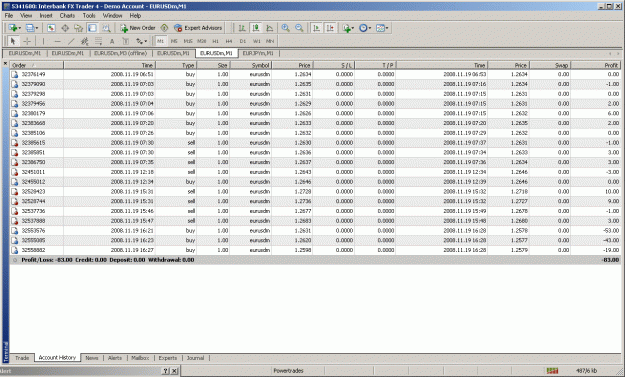This screenshot has width=625, height=377.
Task: Toggle the H4 timeframe
Action: [229, 41]
